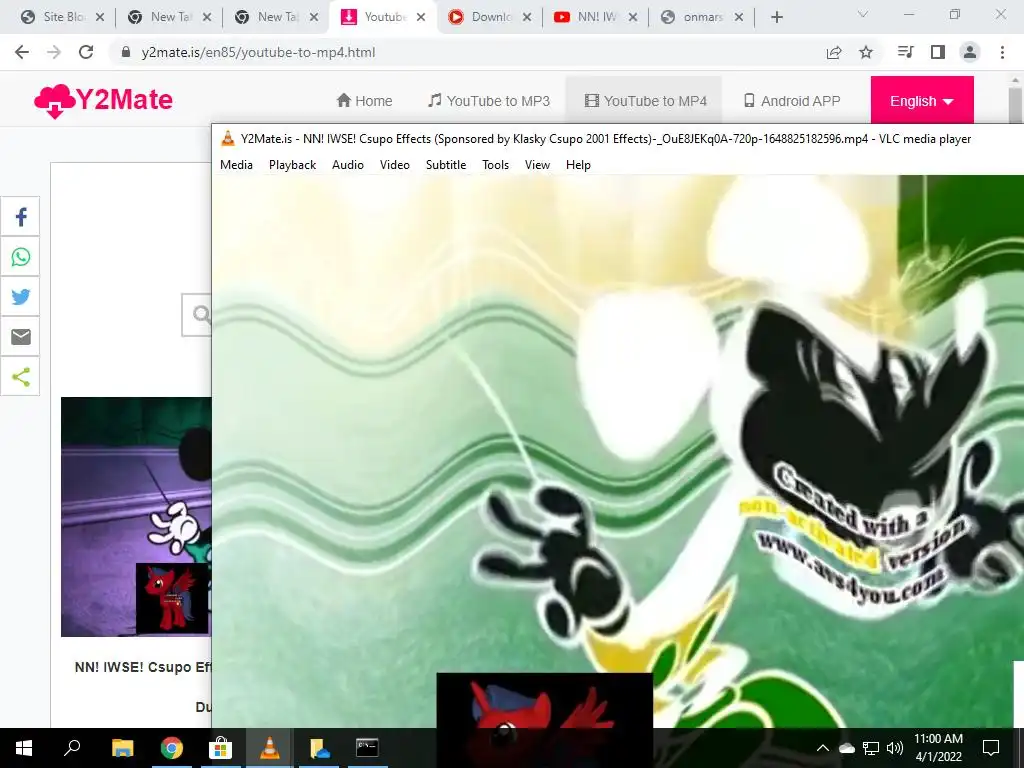Go to Y2Mate Home page
The image size is (1024, 768).
(364, 101)
